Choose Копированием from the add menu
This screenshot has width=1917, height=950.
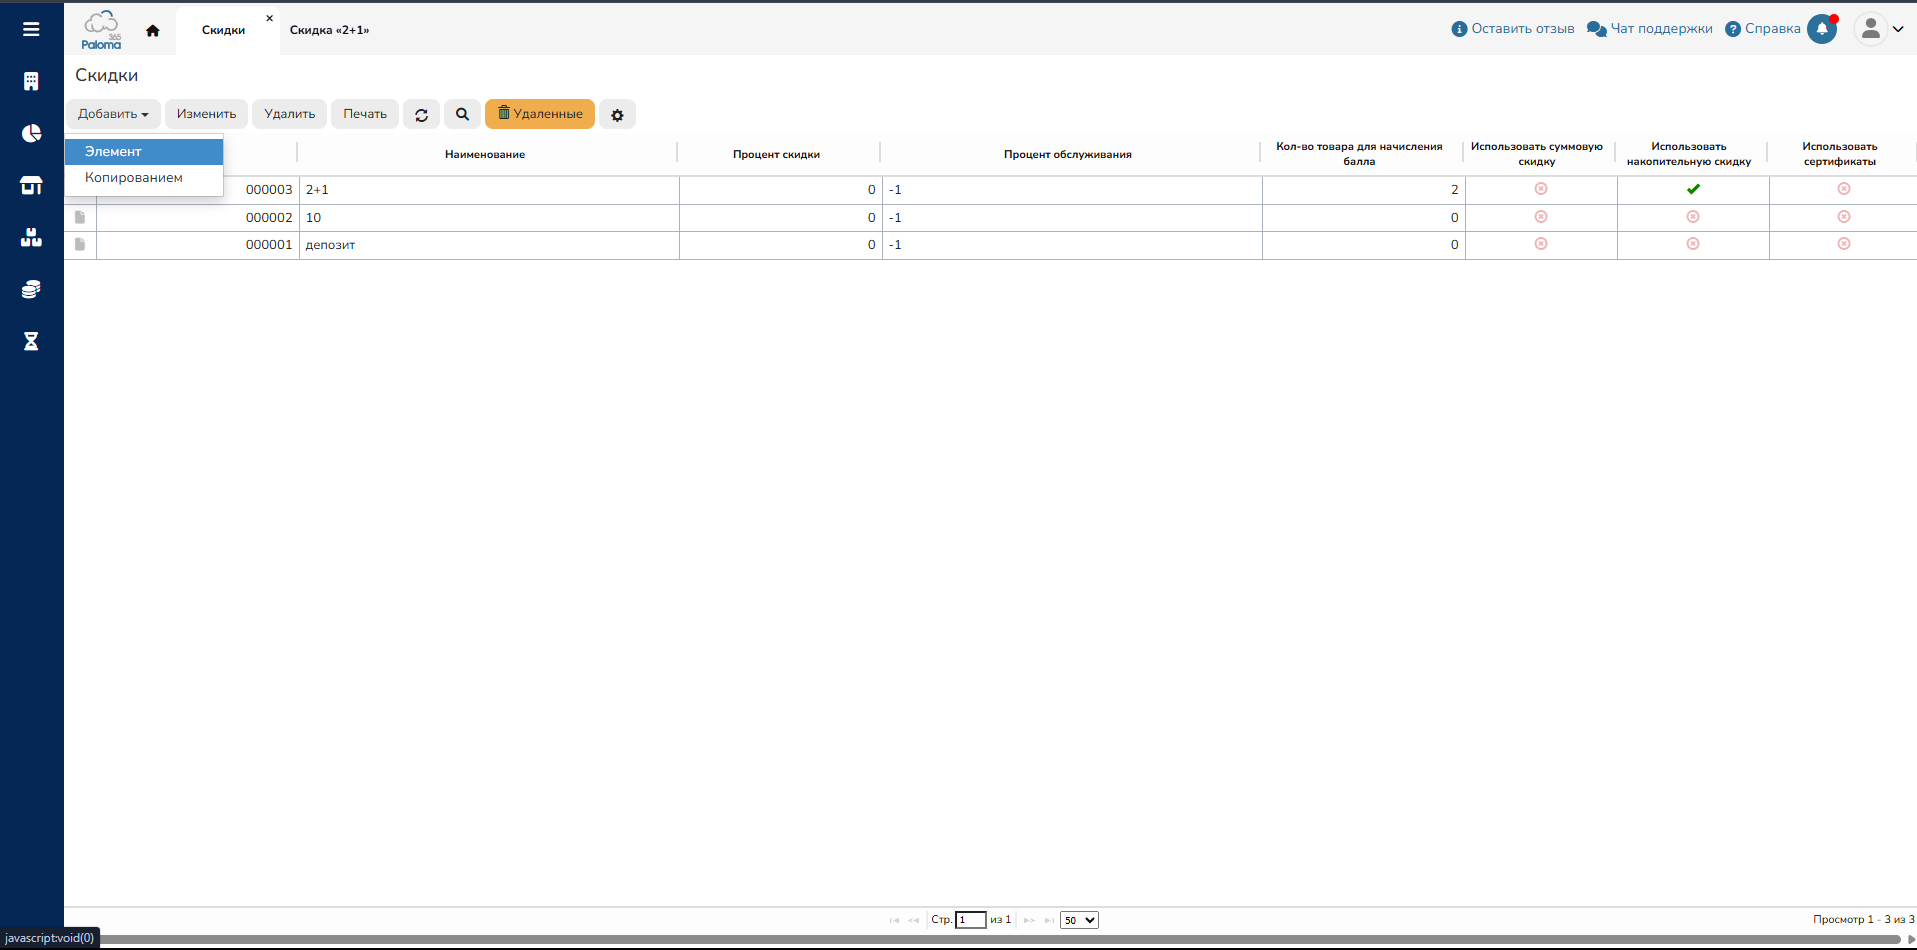point(134,177)
